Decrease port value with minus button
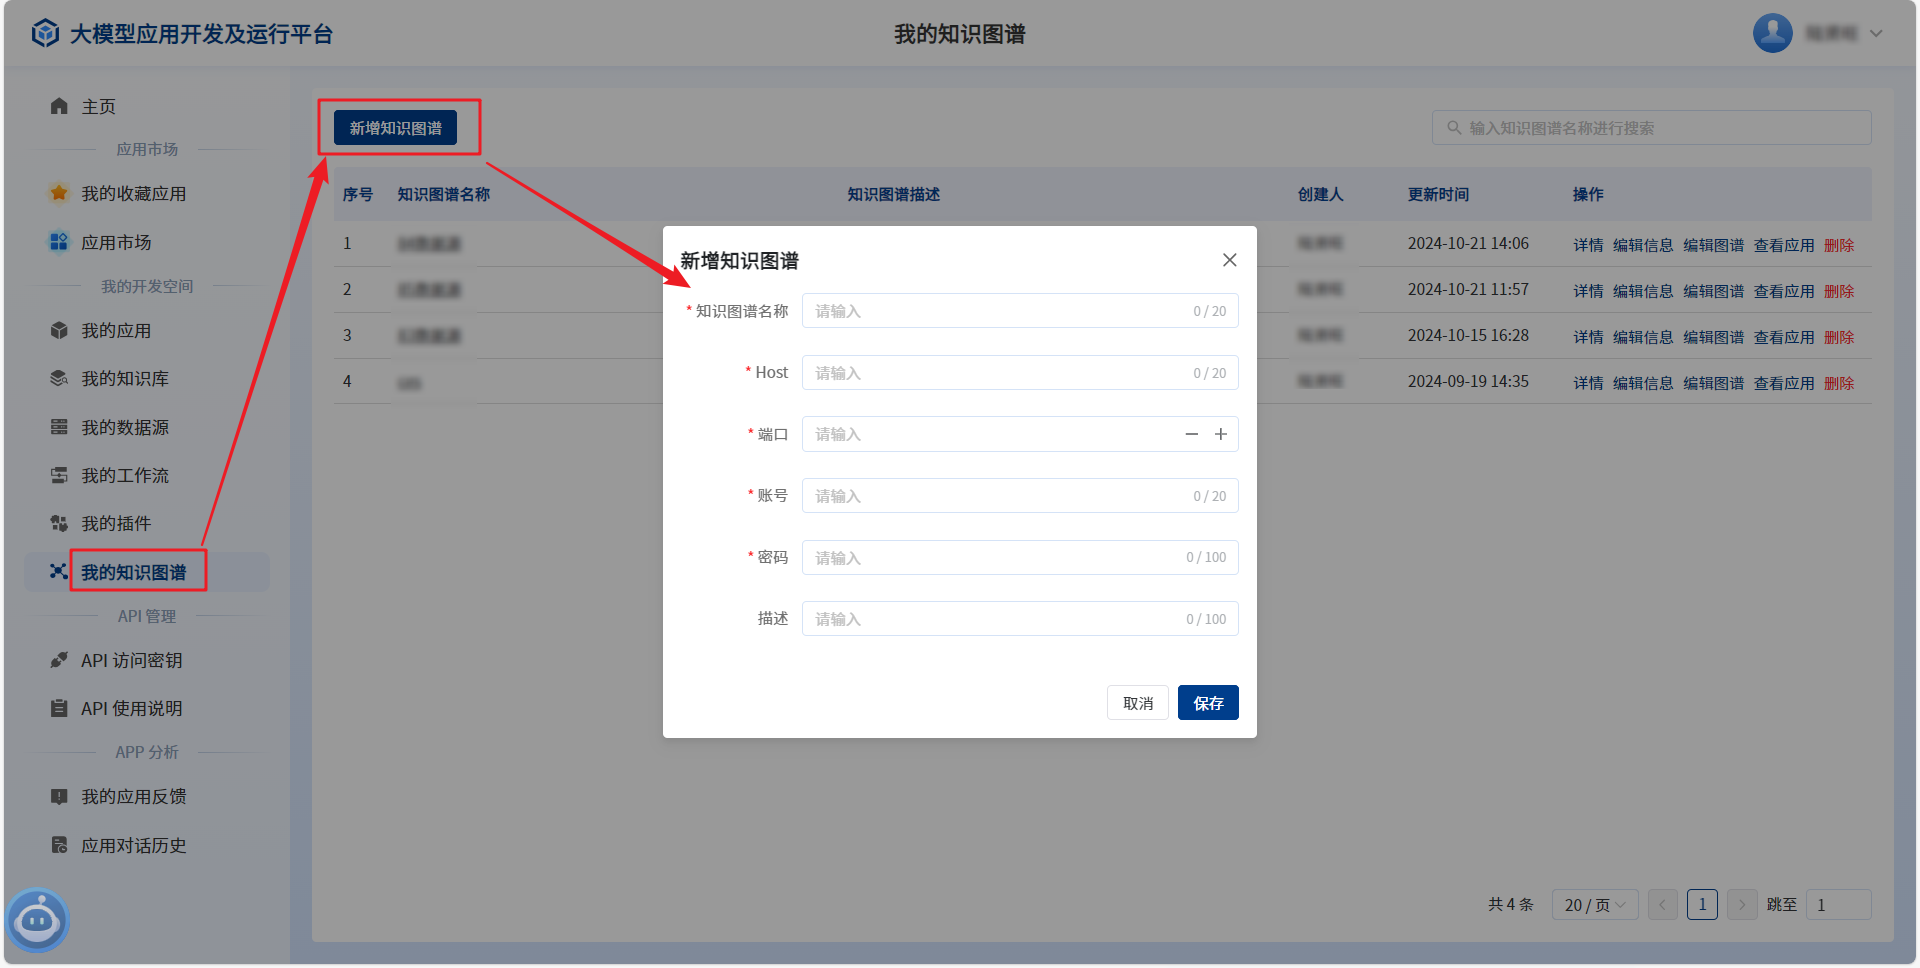Screen dimensions: 1920x968 coord(1191,434)
